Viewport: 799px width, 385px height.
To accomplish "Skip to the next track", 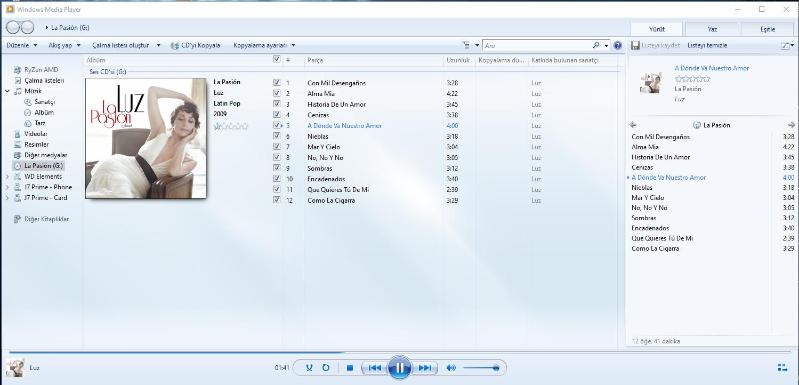I will tap(424, 368).
